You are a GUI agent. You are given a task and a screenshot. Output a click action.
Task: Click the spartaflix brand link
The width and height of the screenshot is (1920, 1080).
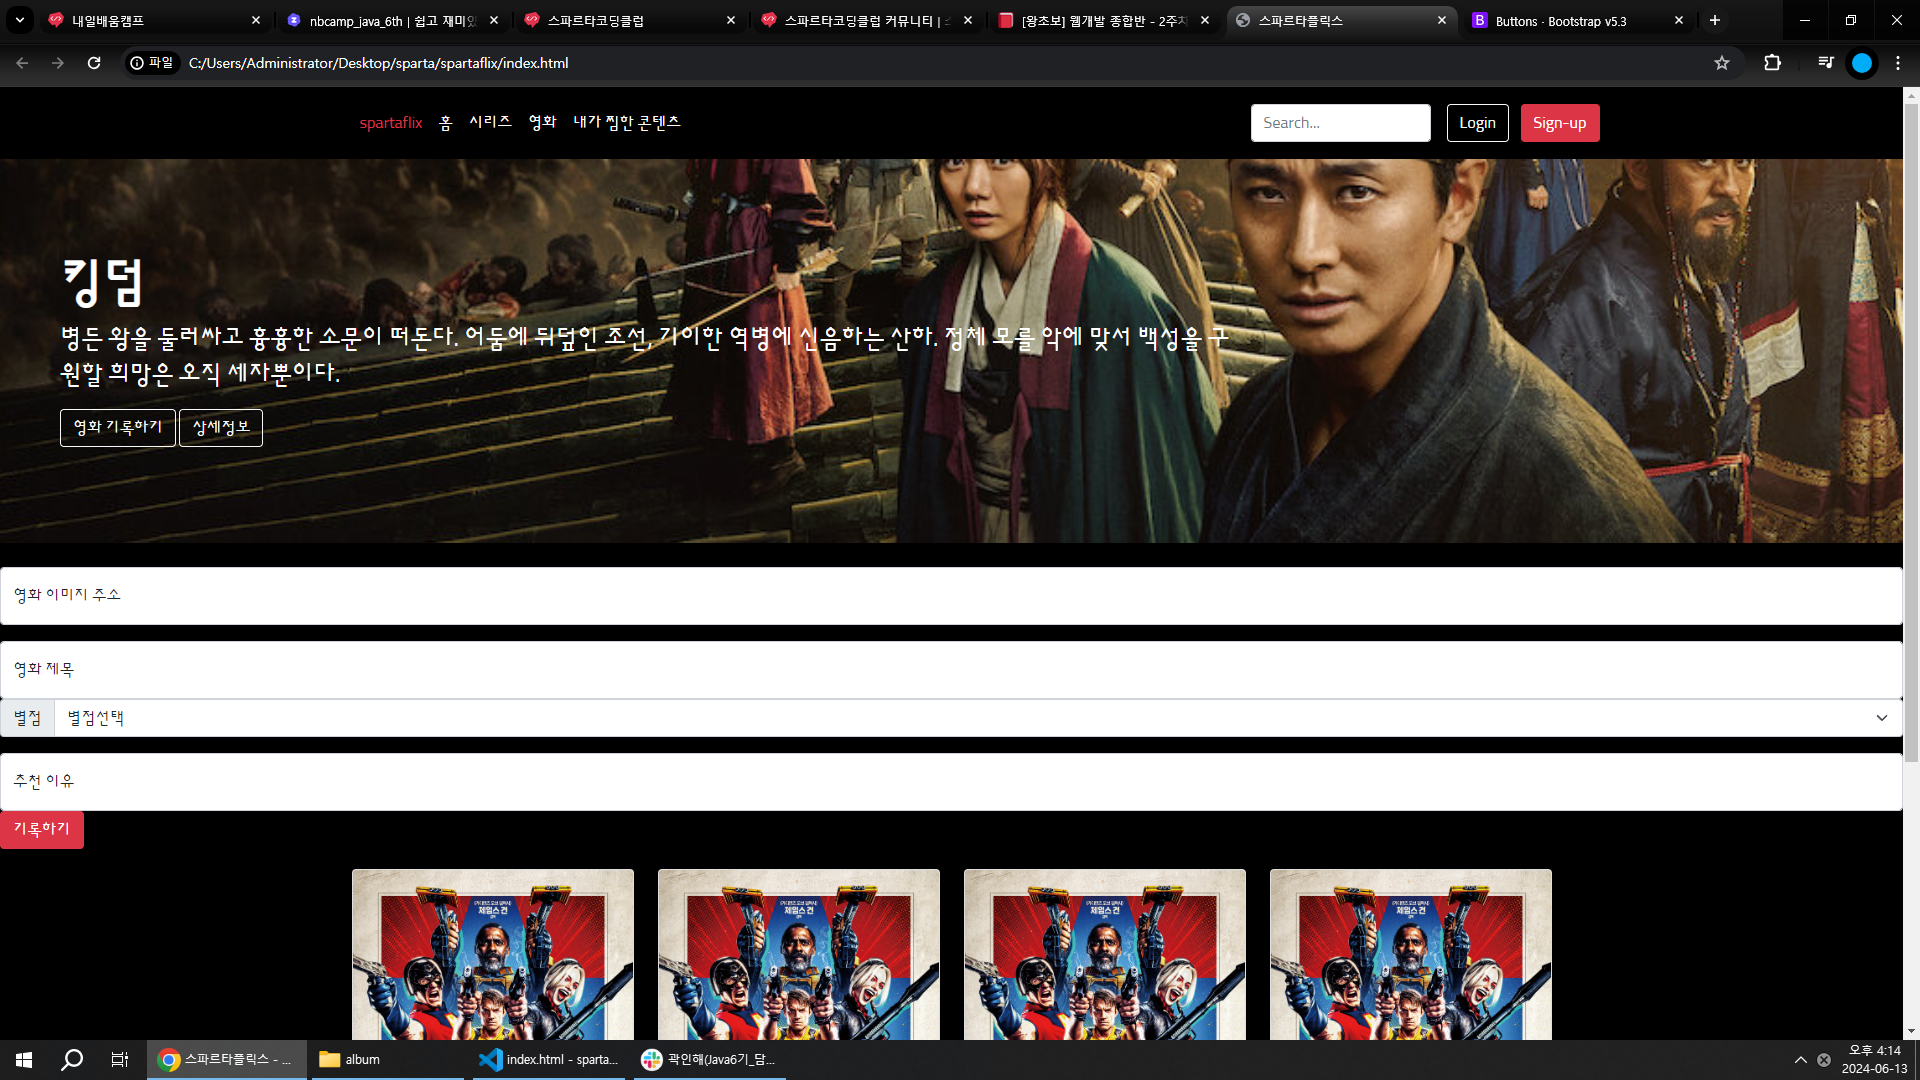(x=391, y=123)
